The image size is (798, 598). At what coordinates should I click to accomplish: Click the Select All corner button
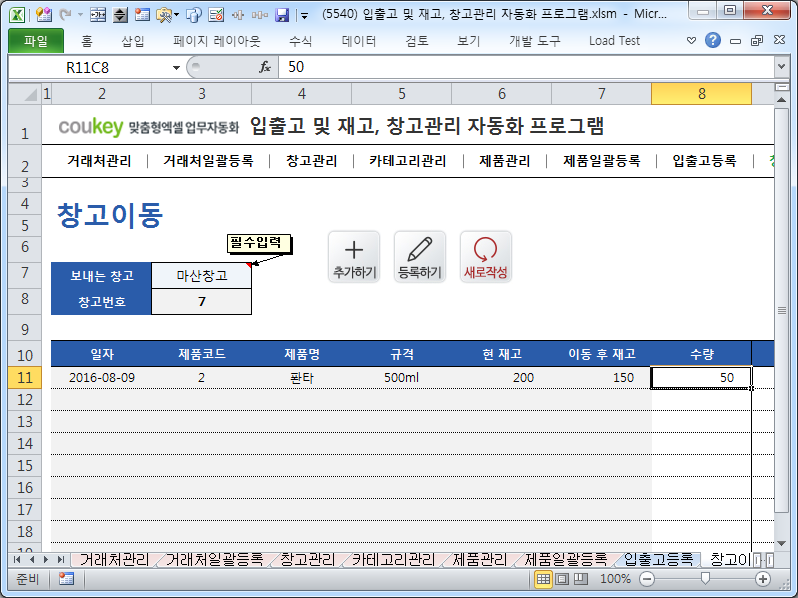tap(25, 94)
